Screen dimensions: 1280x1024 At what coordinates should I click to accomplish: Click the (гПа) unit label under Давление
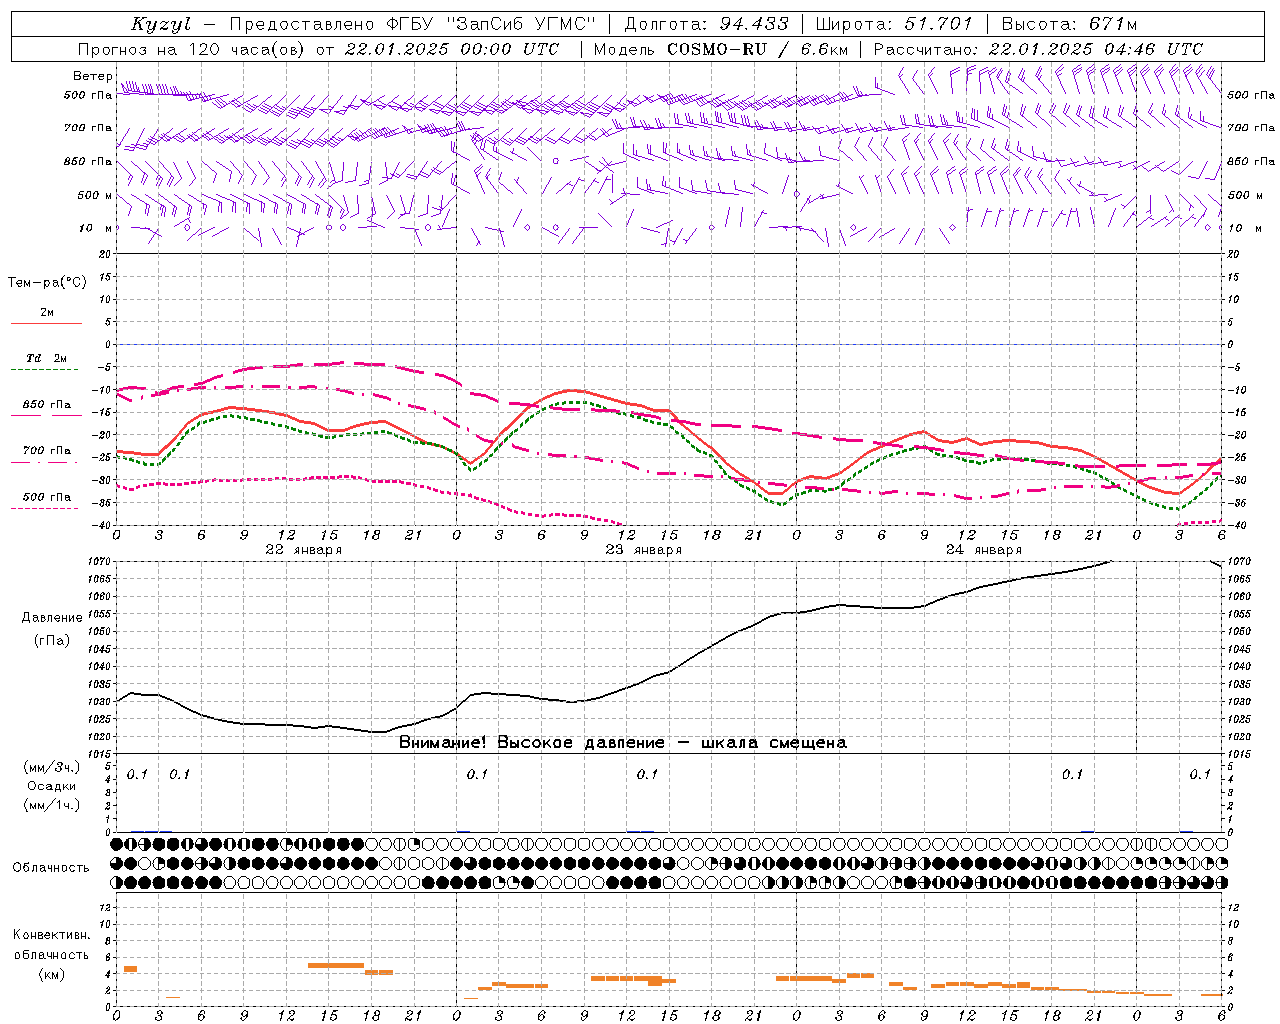click(52, 641)
